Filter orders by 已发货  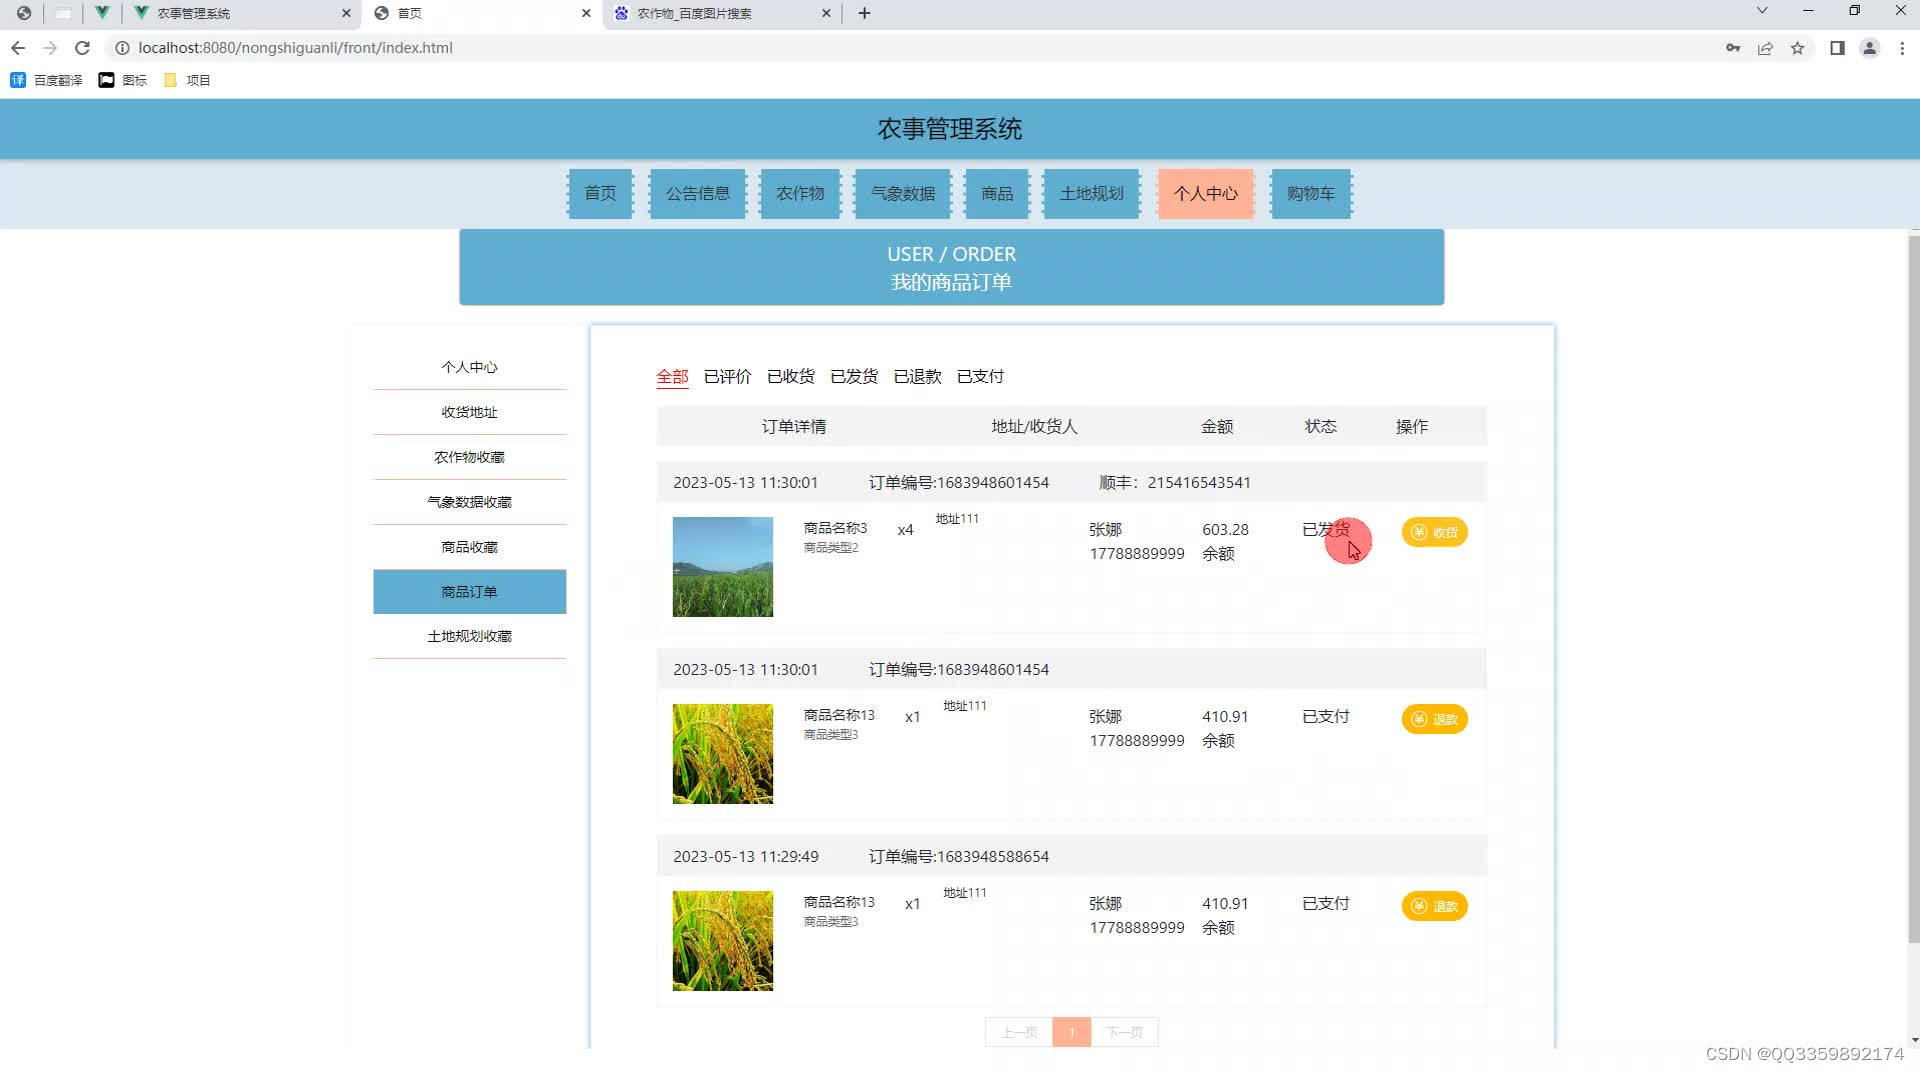[x=854, y=377]
